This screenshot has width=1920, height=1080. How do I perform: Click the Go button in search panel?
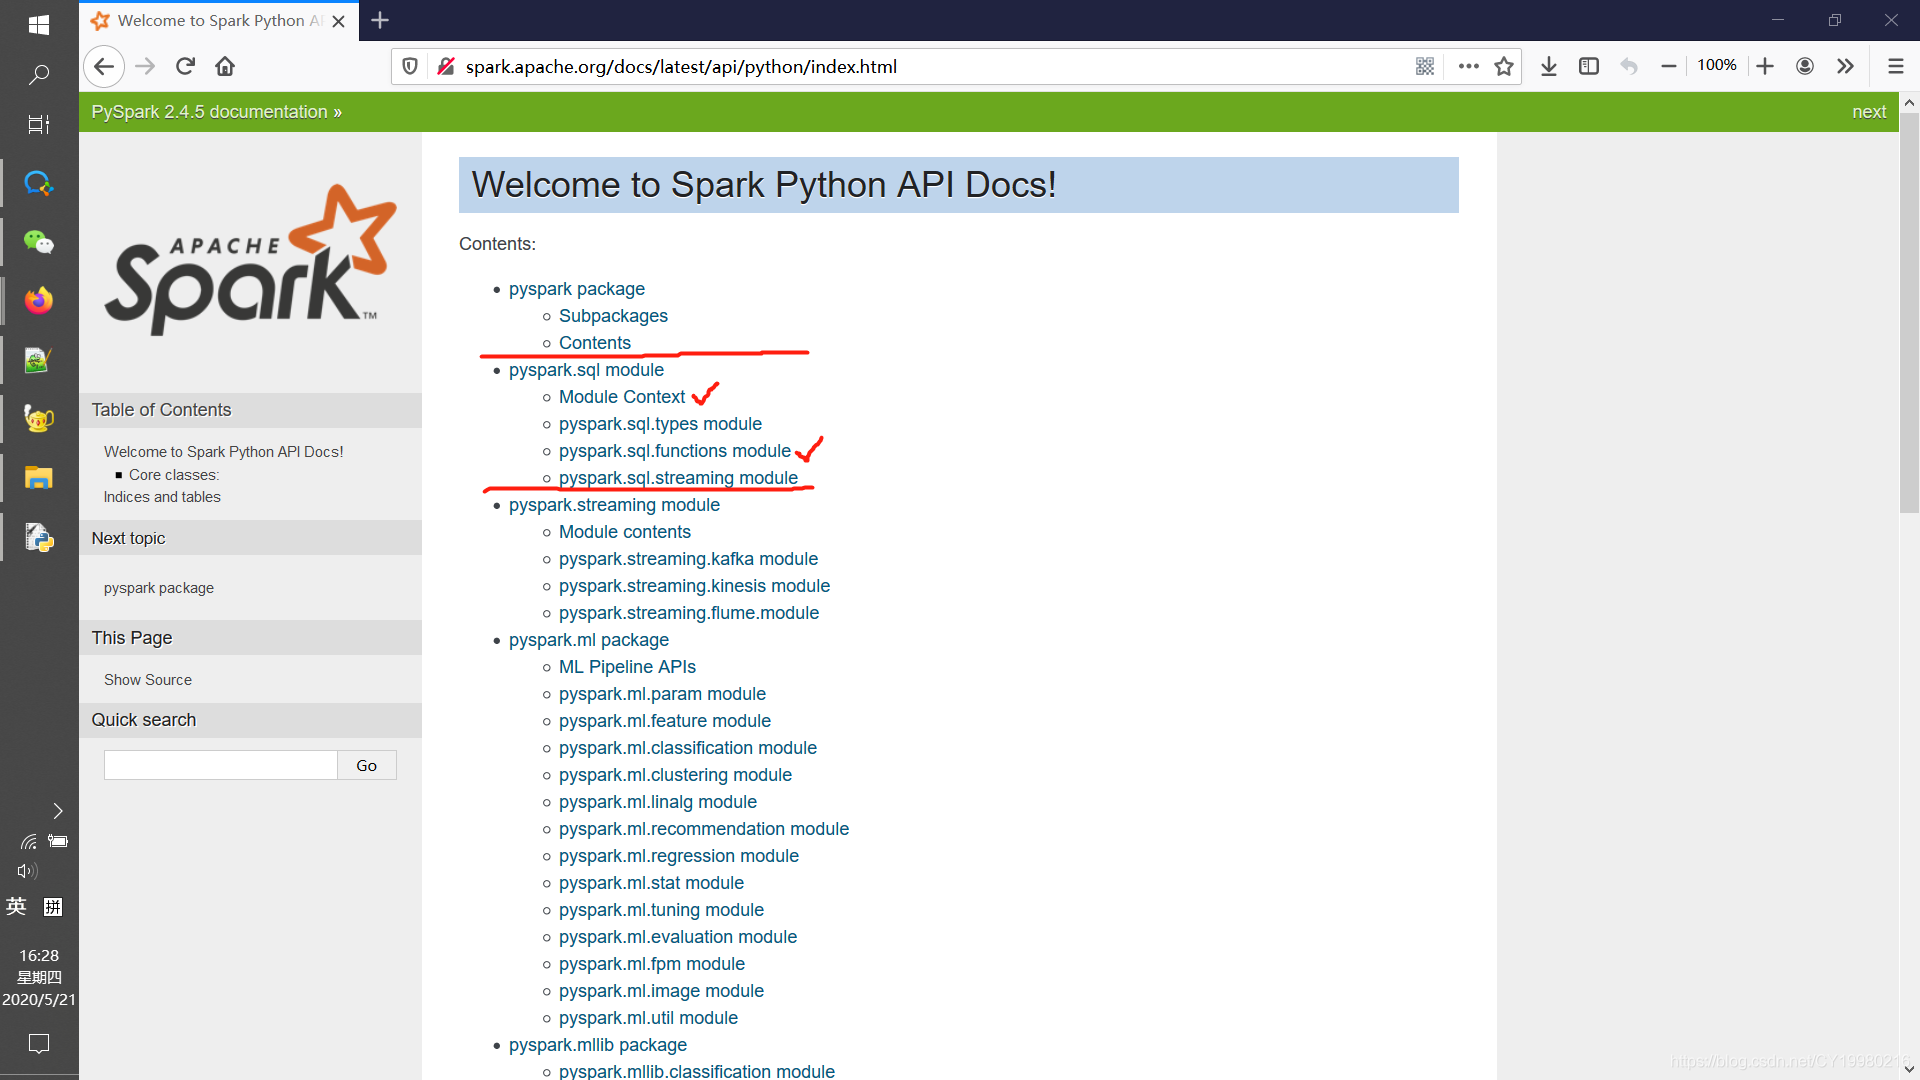point(365,765)
